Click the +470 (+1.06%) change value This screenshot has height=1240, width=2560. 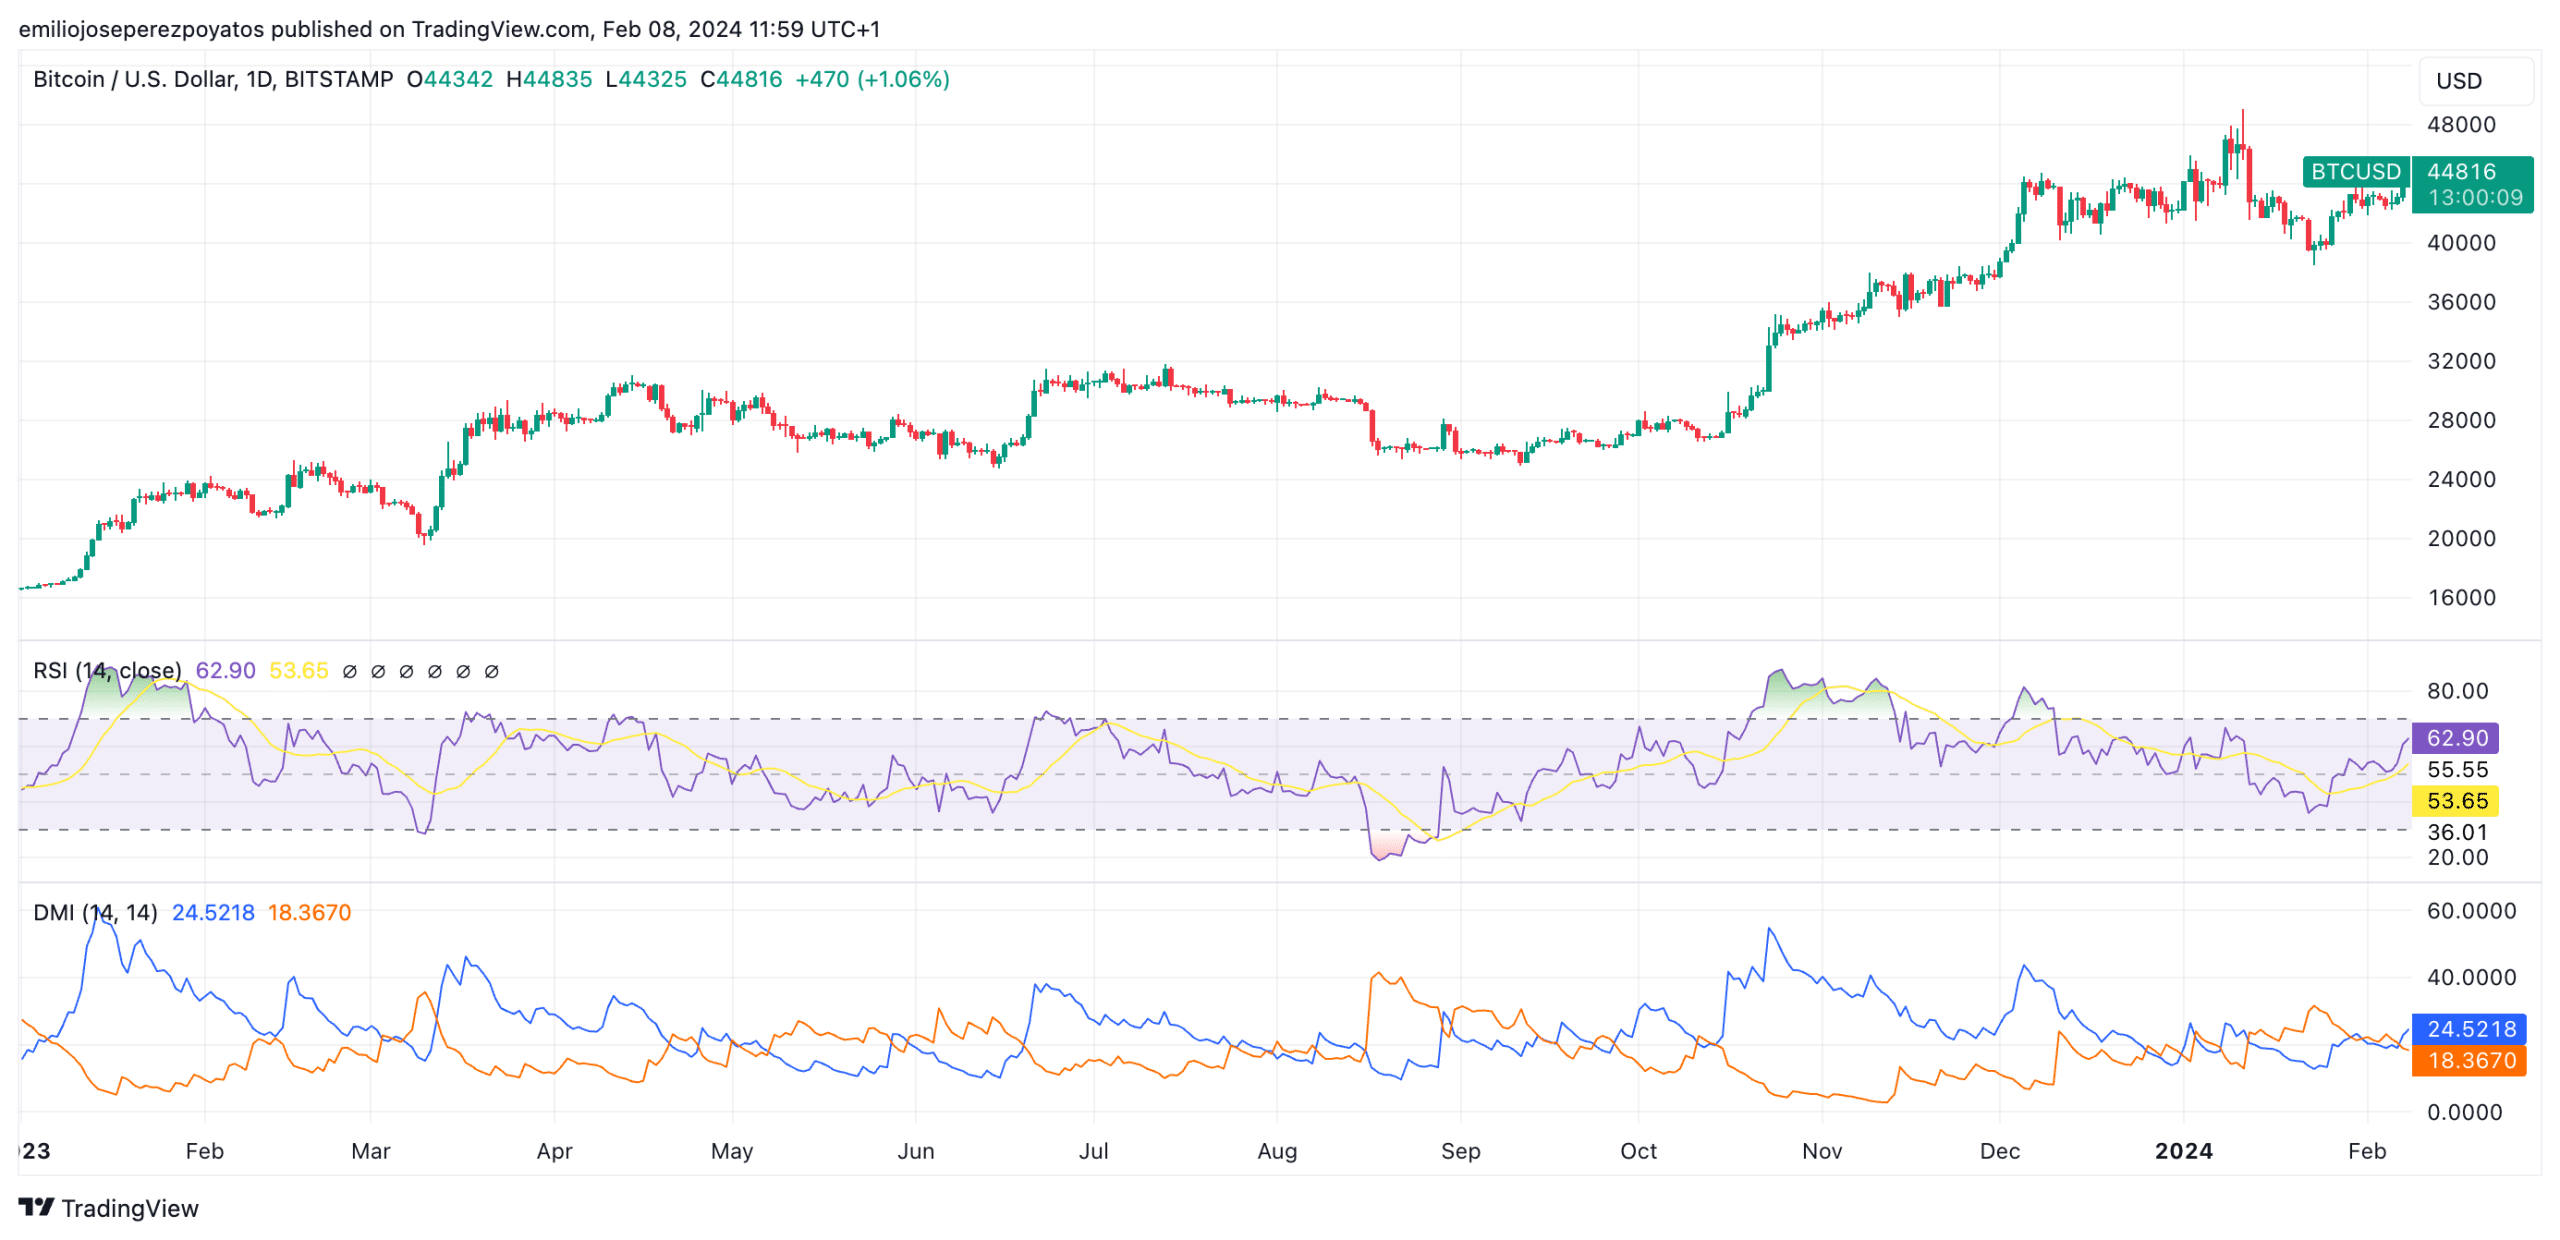[871, 79]
